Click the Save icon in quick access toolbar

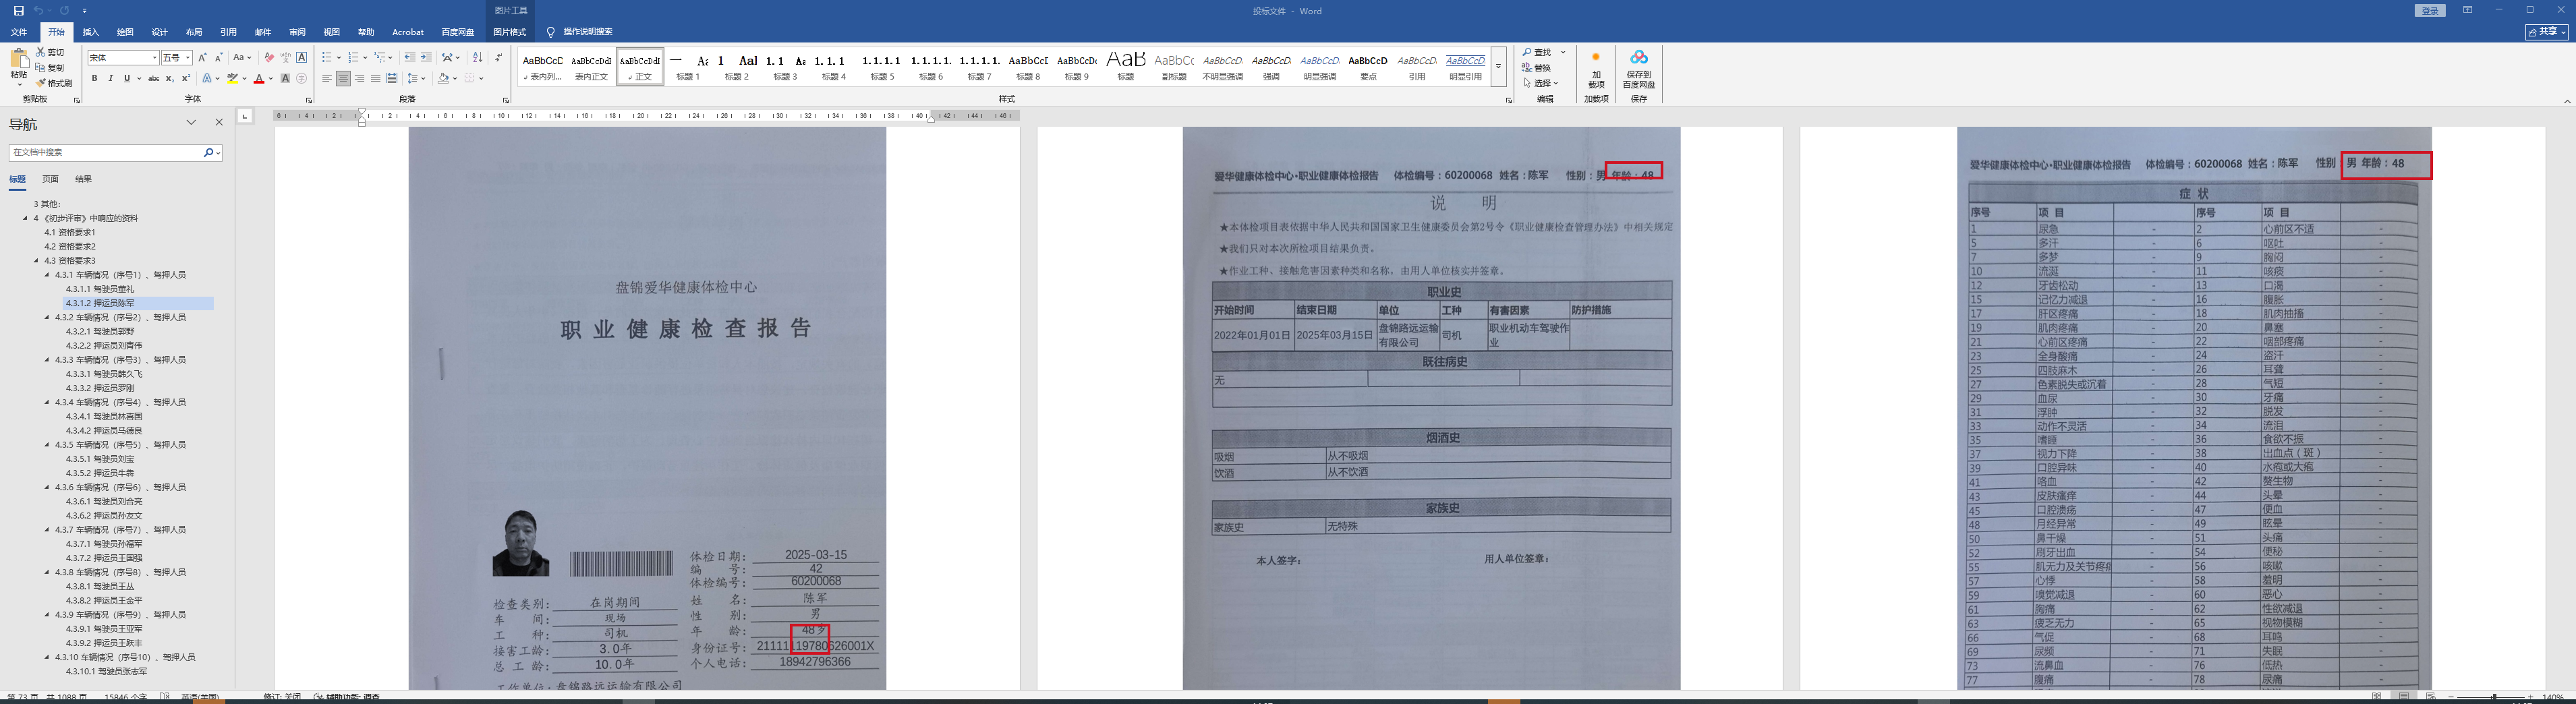click(x=18, y=11)
